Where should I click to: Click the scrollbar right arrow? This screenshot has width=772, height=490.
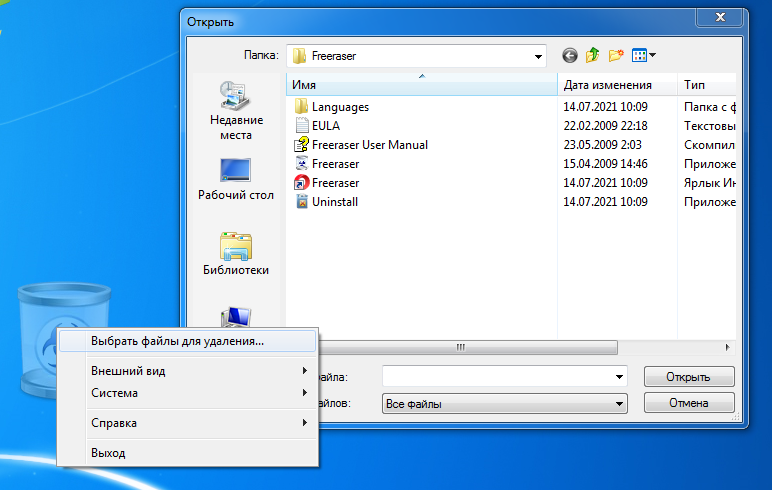coord(728,347)
